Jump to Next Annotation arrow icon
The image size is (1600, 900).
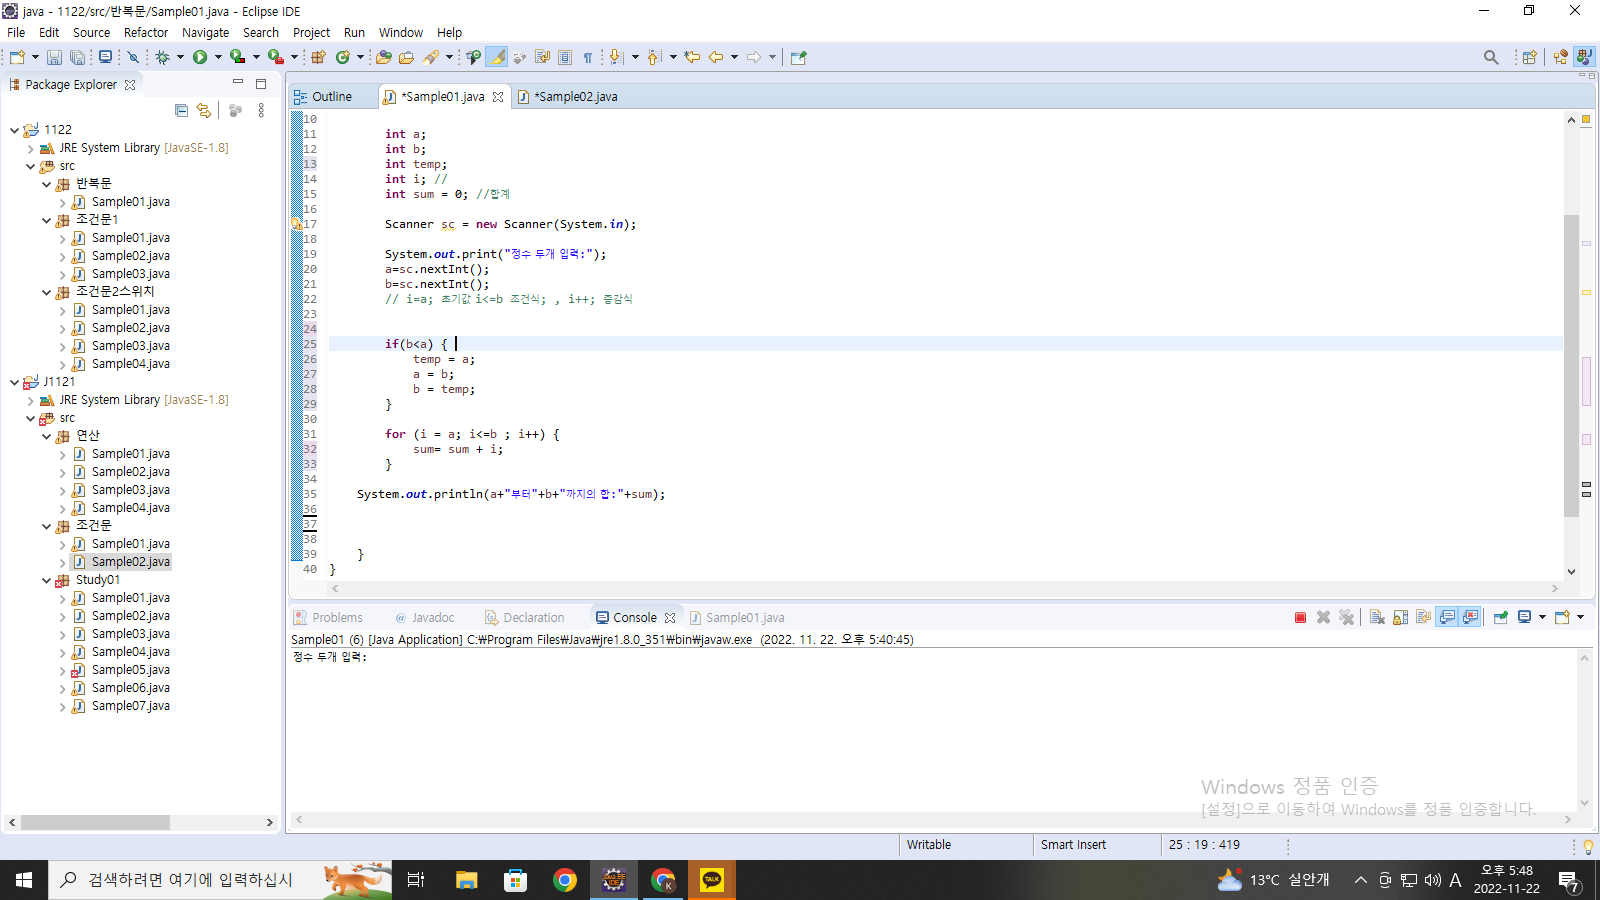[616, 57]
